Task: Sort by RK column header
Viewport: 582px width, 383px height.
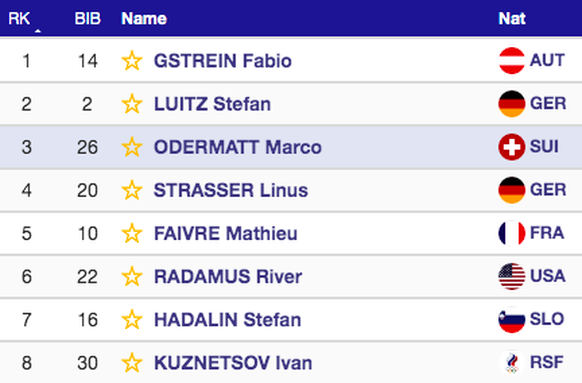Action: [19, 18]
